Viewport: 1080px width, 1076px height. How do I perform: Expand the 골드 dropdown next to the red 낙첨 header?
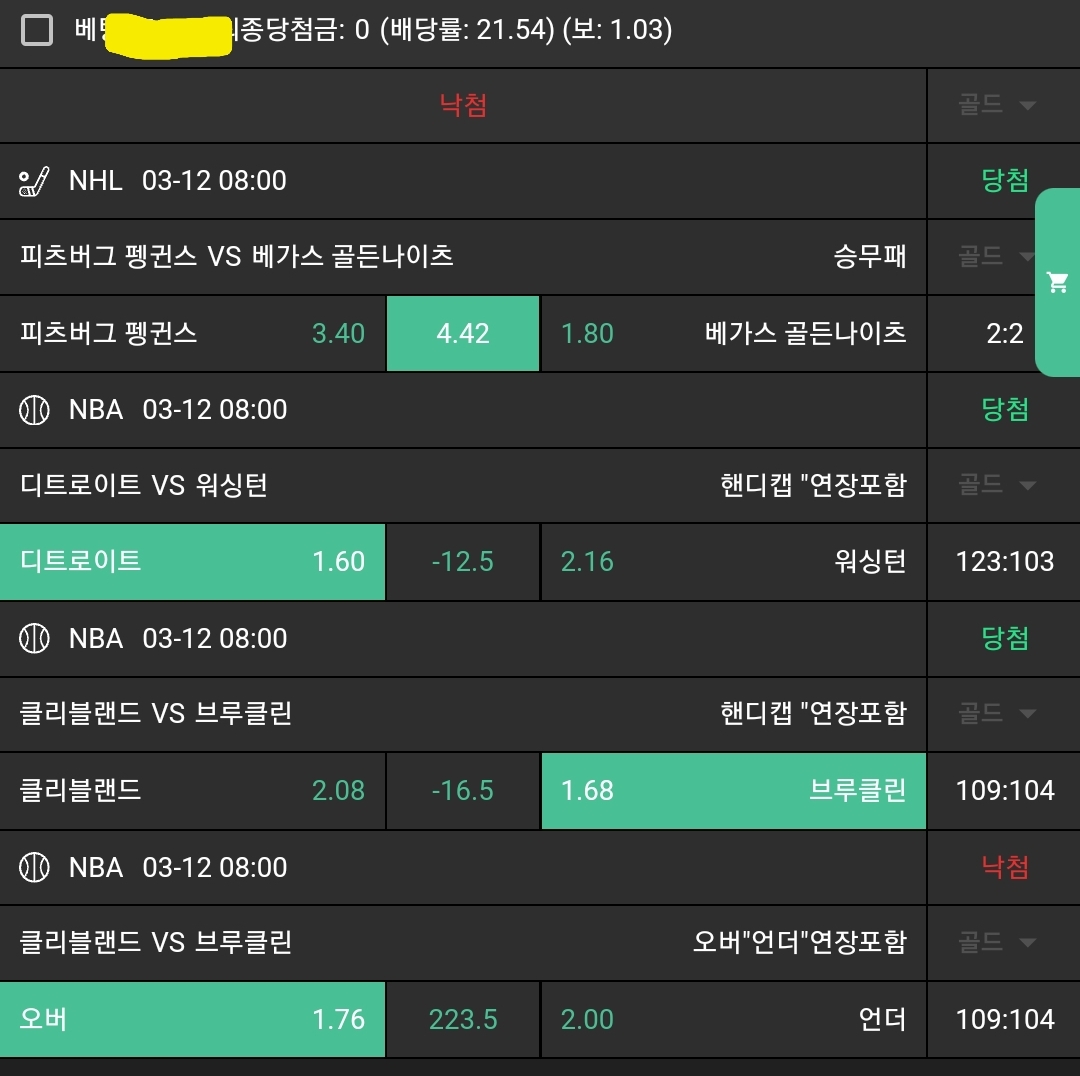pos(997,105)
